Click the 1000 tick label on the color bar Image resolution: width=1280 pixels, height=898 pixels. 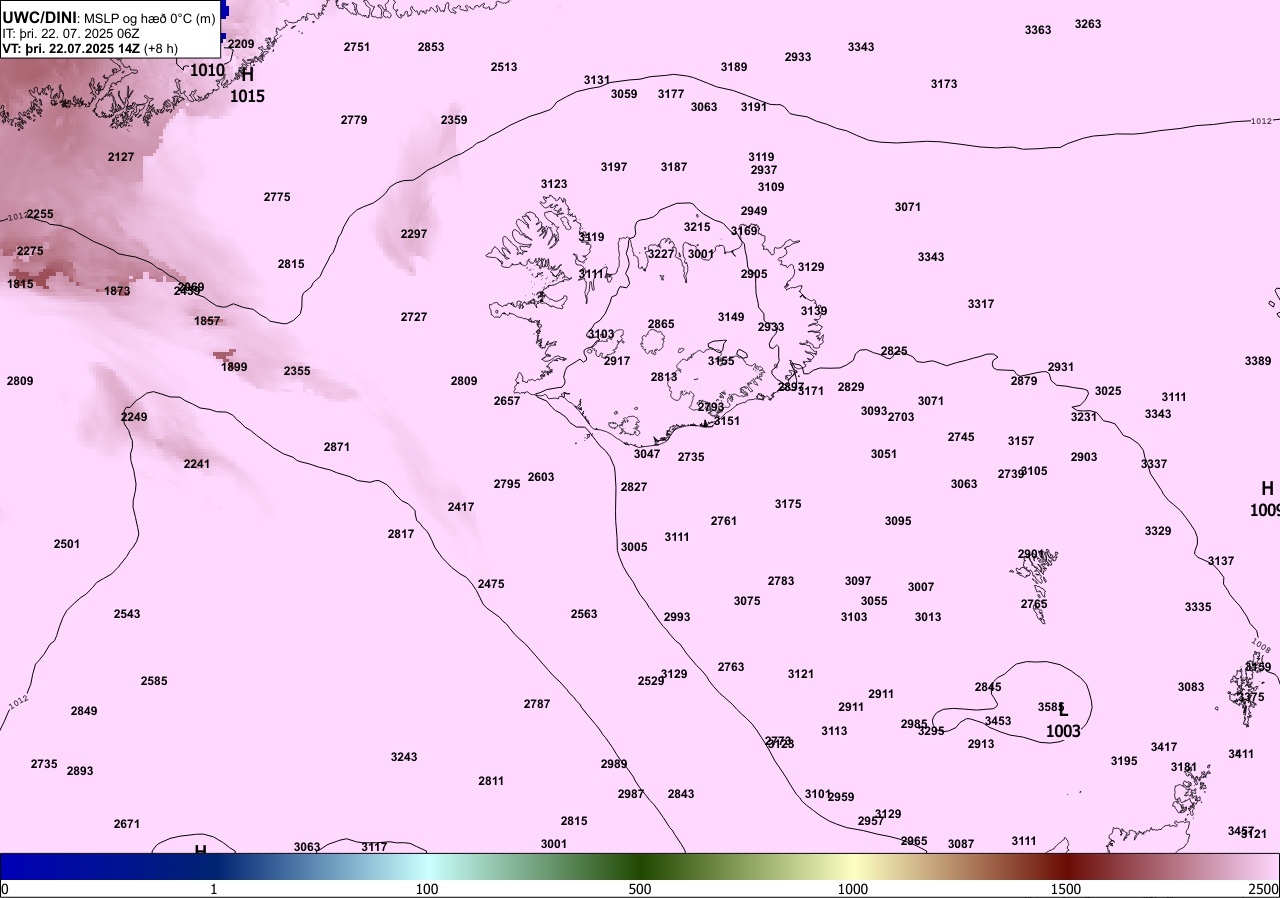coord(853,889)
